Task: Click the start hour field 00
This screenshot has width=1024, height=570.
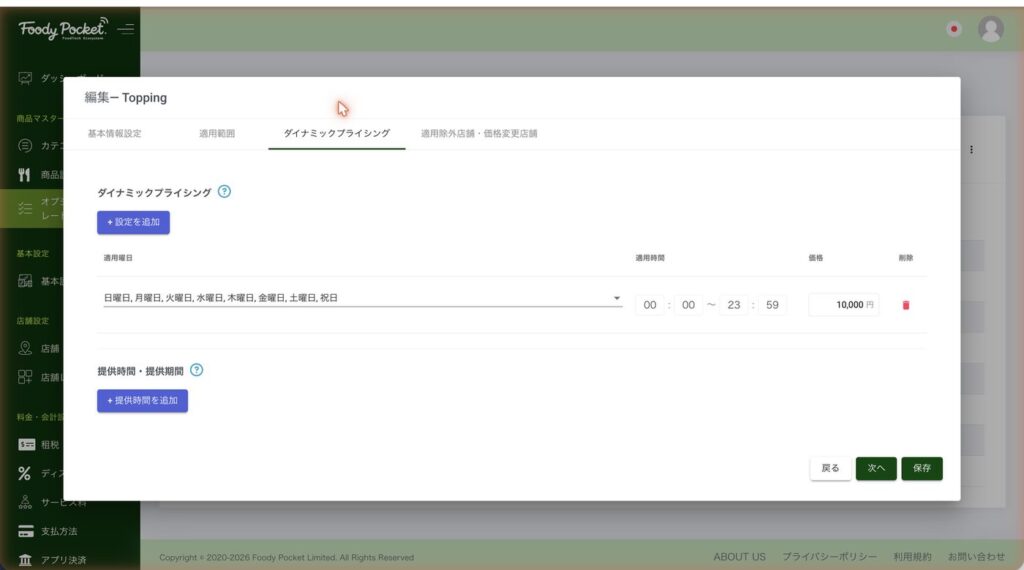Action: point(650,305)
